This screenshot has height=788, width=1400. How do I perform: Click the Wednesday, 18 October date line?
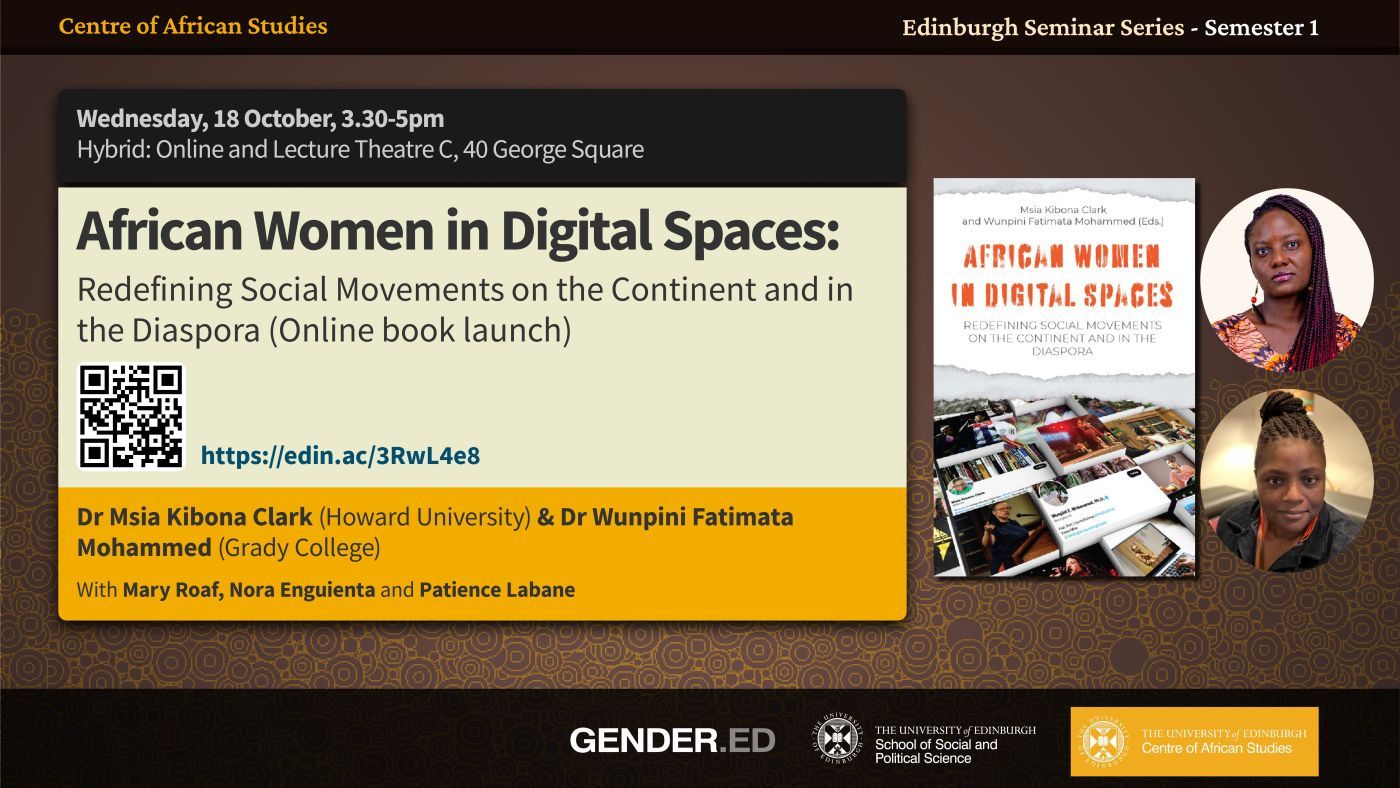click(260, 118)
